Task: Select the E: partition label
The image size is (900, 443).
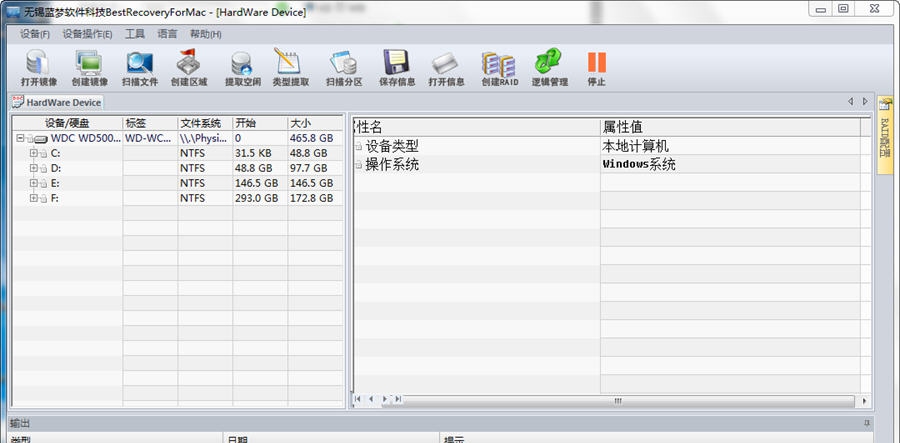Action: (56, 183)
